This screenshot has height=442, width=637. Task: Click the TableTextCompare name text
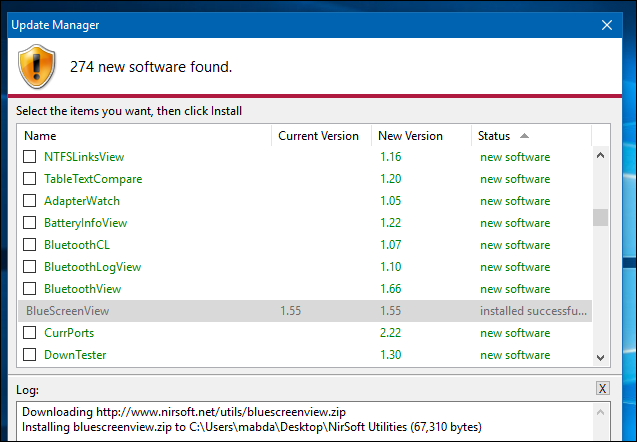(x=93, y=179)
